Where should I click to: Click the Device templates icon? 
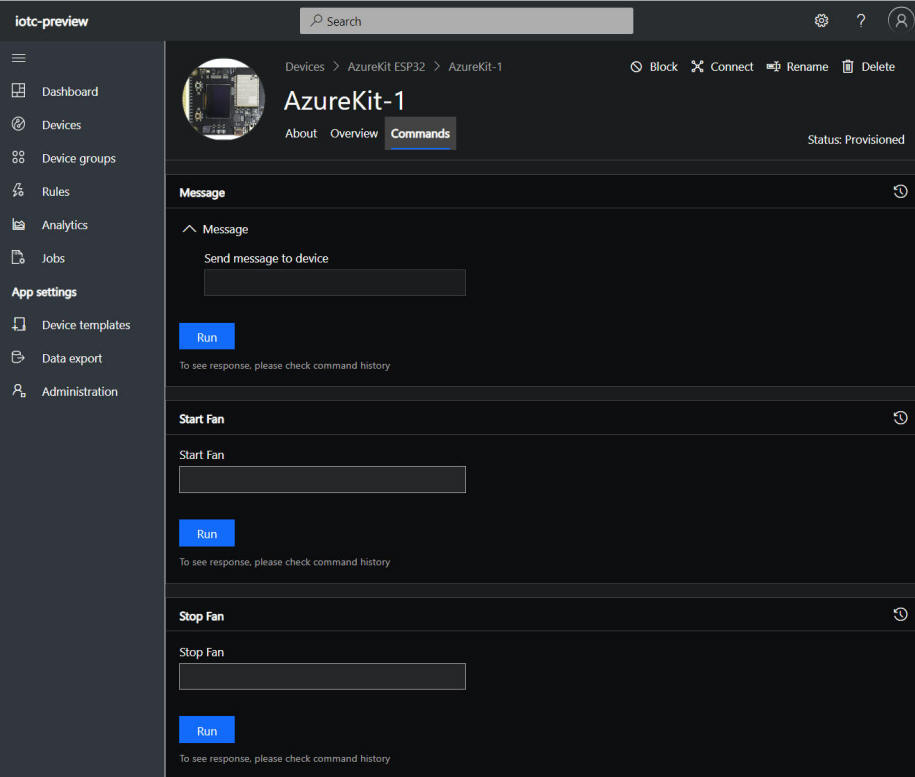coord(19,324)
